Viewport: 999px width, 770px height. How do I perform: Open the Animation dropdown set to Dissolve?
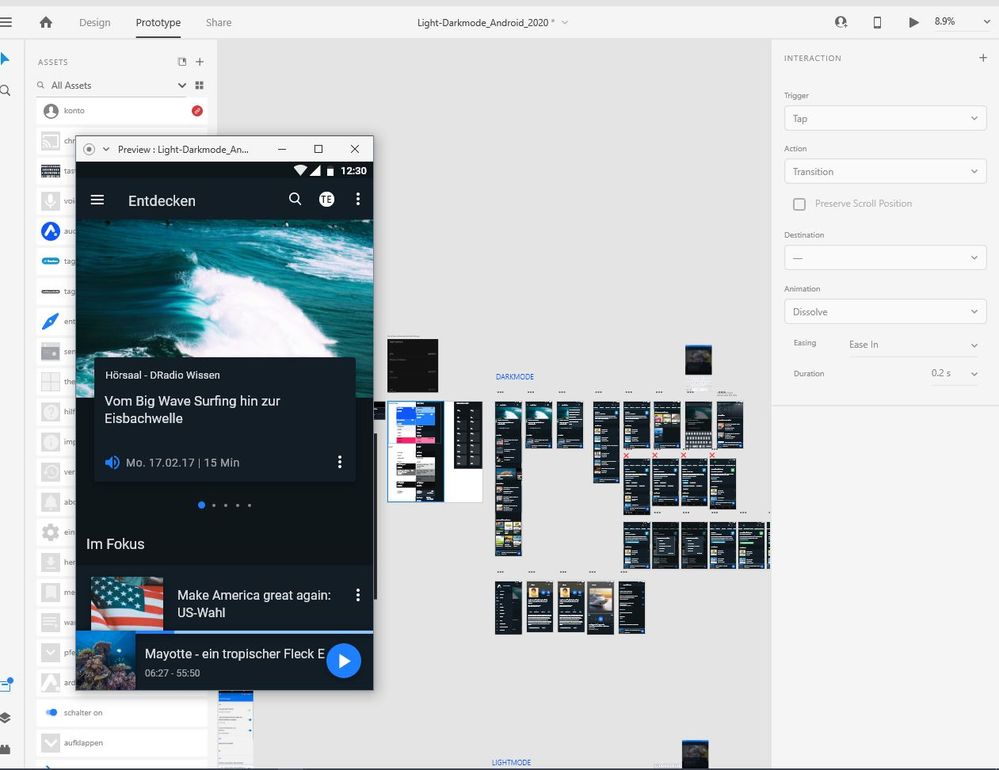(x=885, y=312)
